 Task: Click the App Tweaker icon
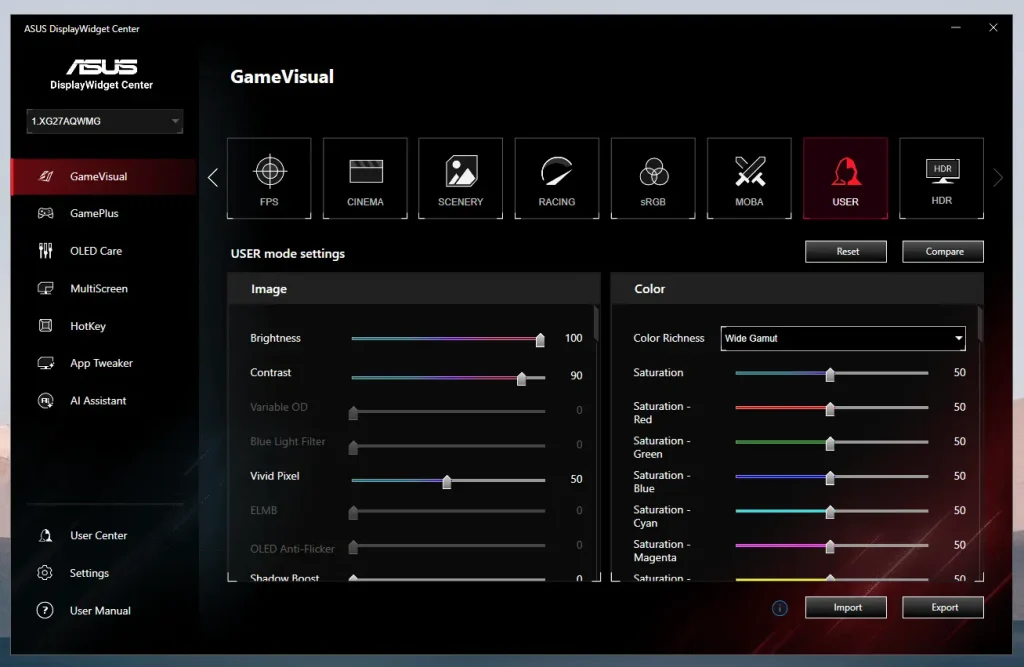coord(46,363)
